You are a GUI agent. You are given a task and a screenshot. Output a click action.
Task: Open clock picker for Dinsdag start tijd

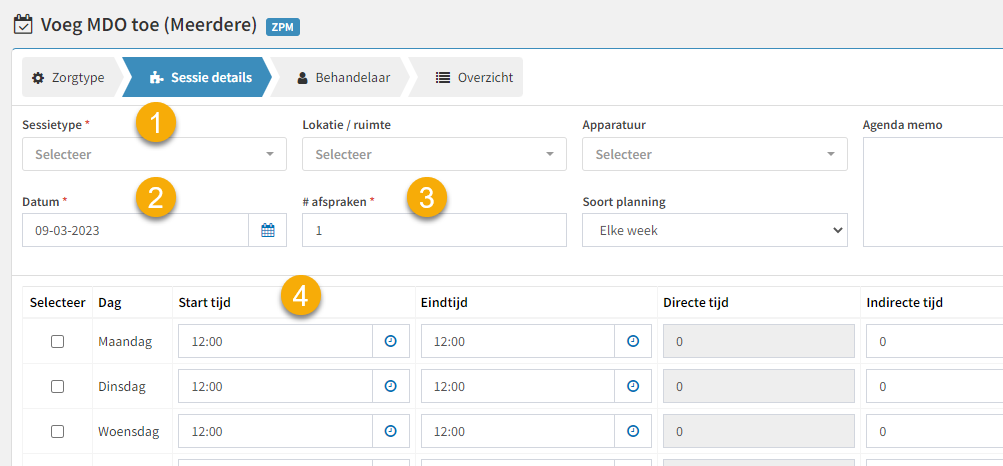(391, 386)
